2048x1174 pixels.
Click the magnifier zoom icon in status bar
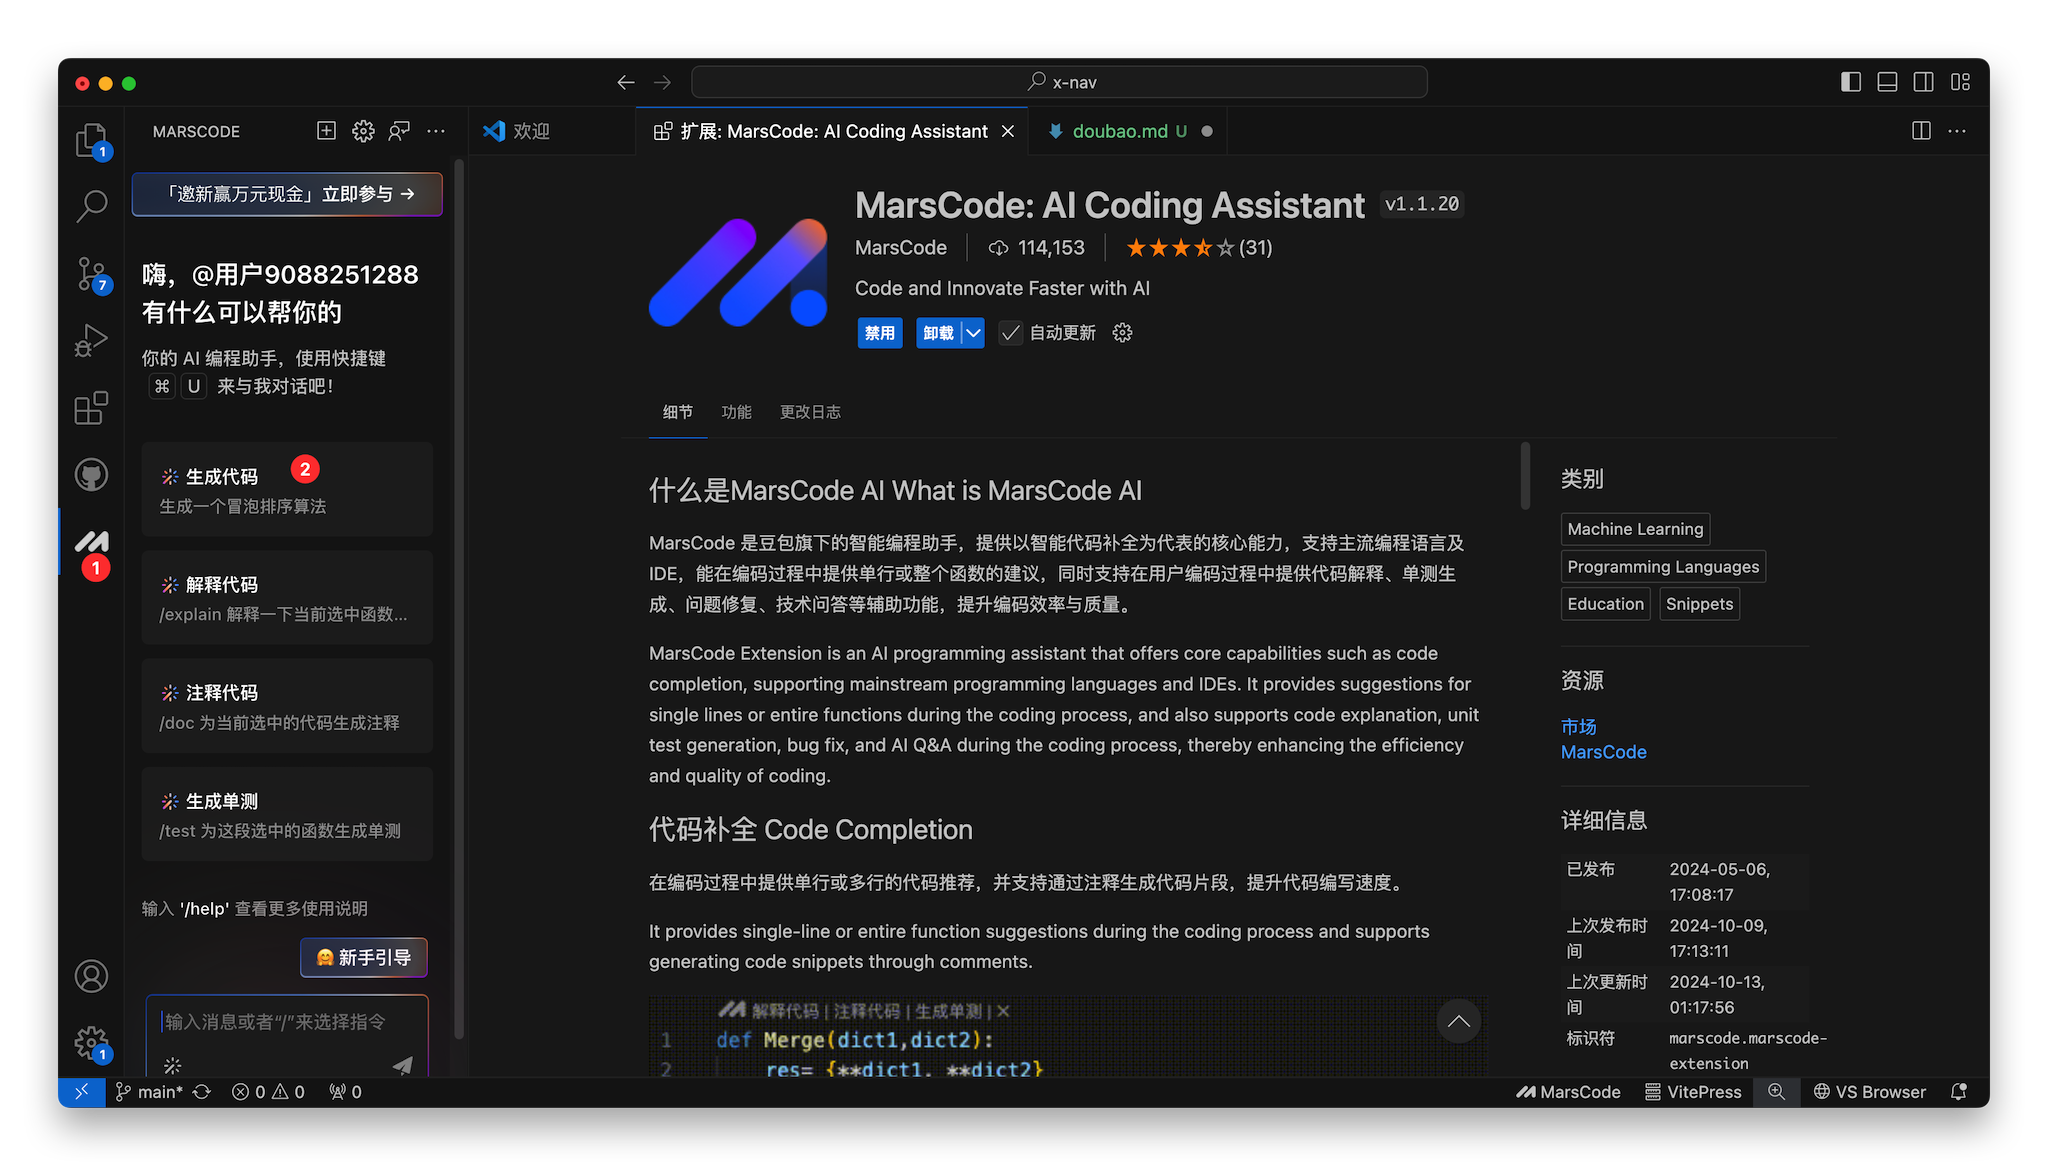[x=1777, y=1091]
